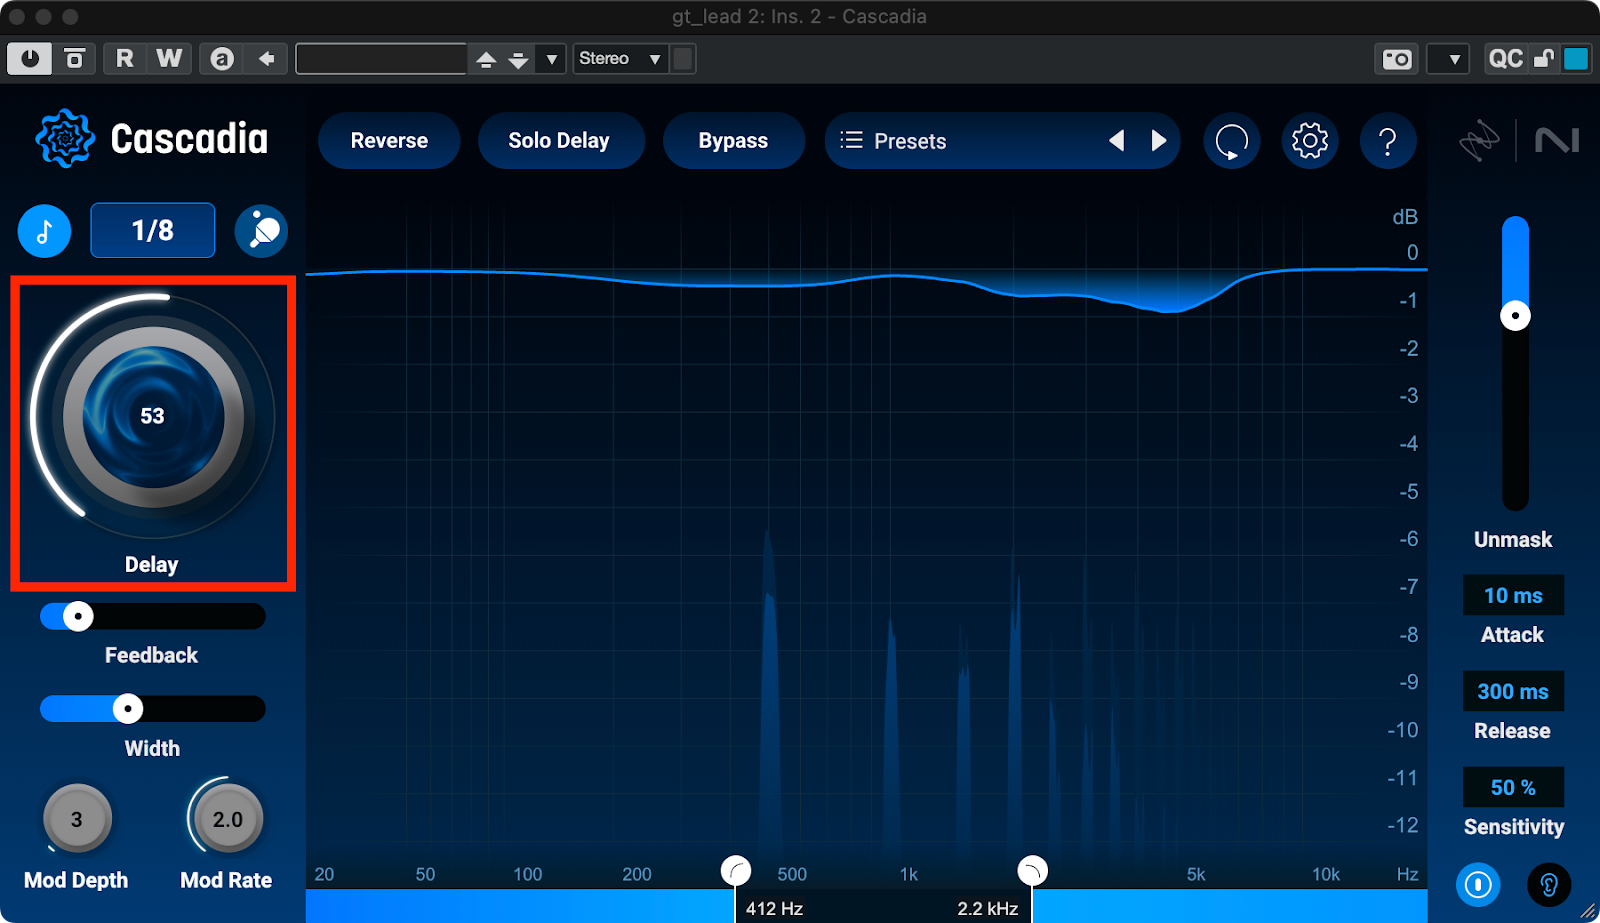The image size is (1600, 923).
Task: Click the side-chain square indicator button
Action: (x=683, y=59)
